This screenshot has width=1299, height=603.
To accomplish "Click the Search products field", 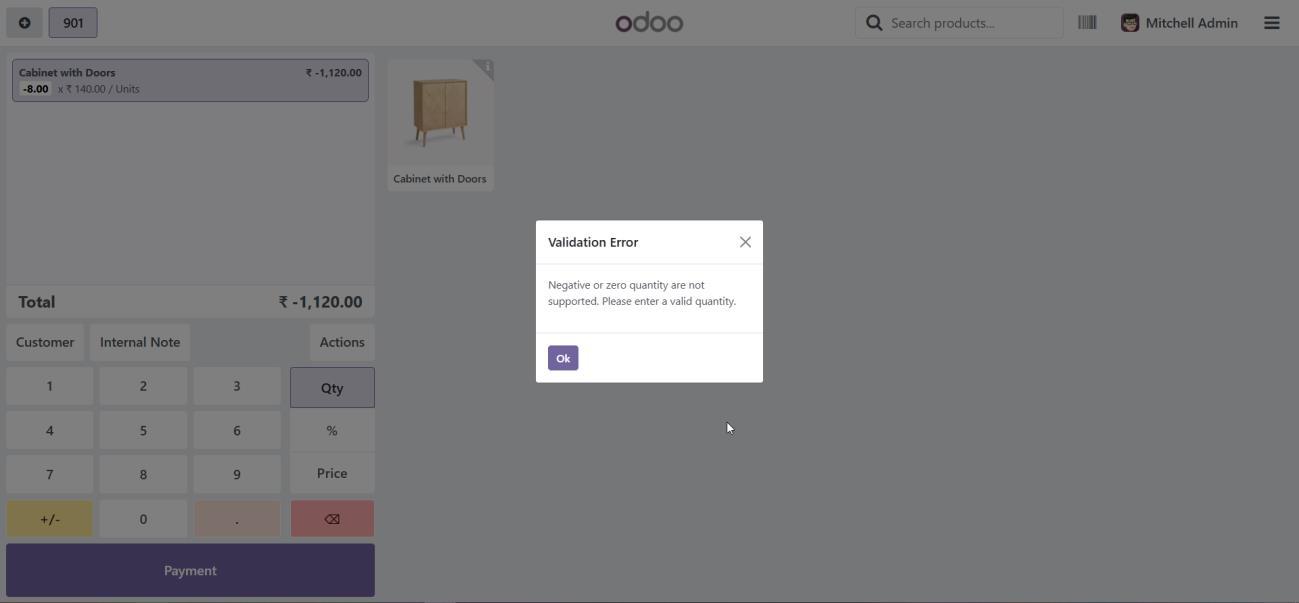I will (970, 23).
